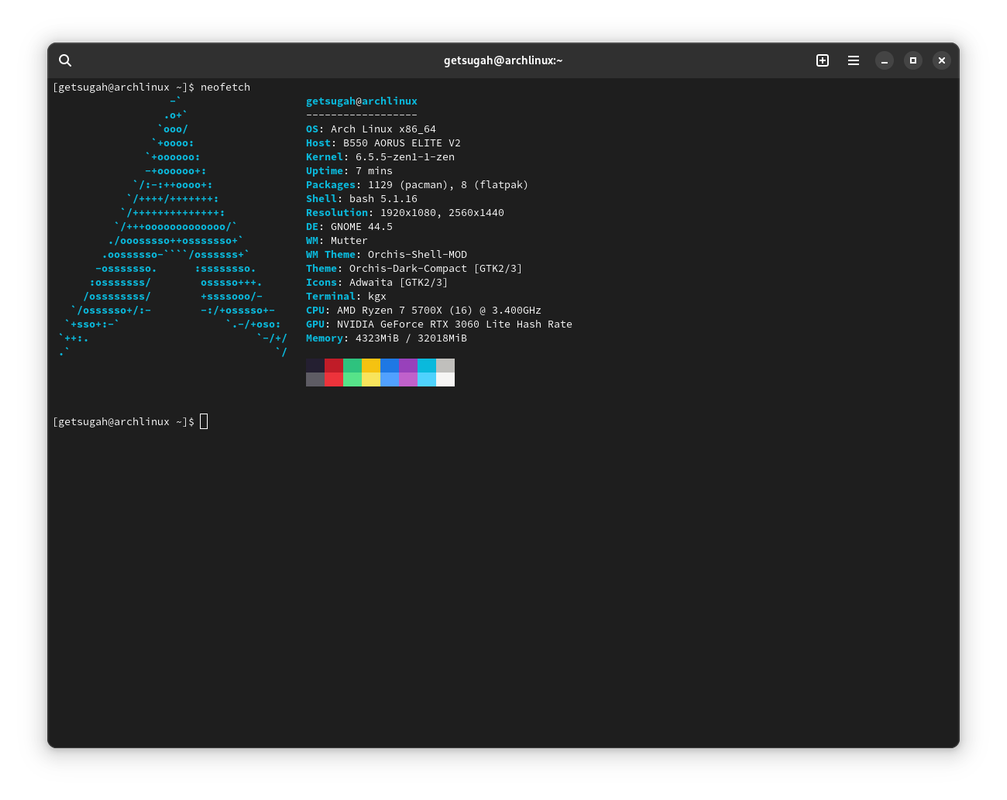Click the typed neofetch command

click(225, 87)
